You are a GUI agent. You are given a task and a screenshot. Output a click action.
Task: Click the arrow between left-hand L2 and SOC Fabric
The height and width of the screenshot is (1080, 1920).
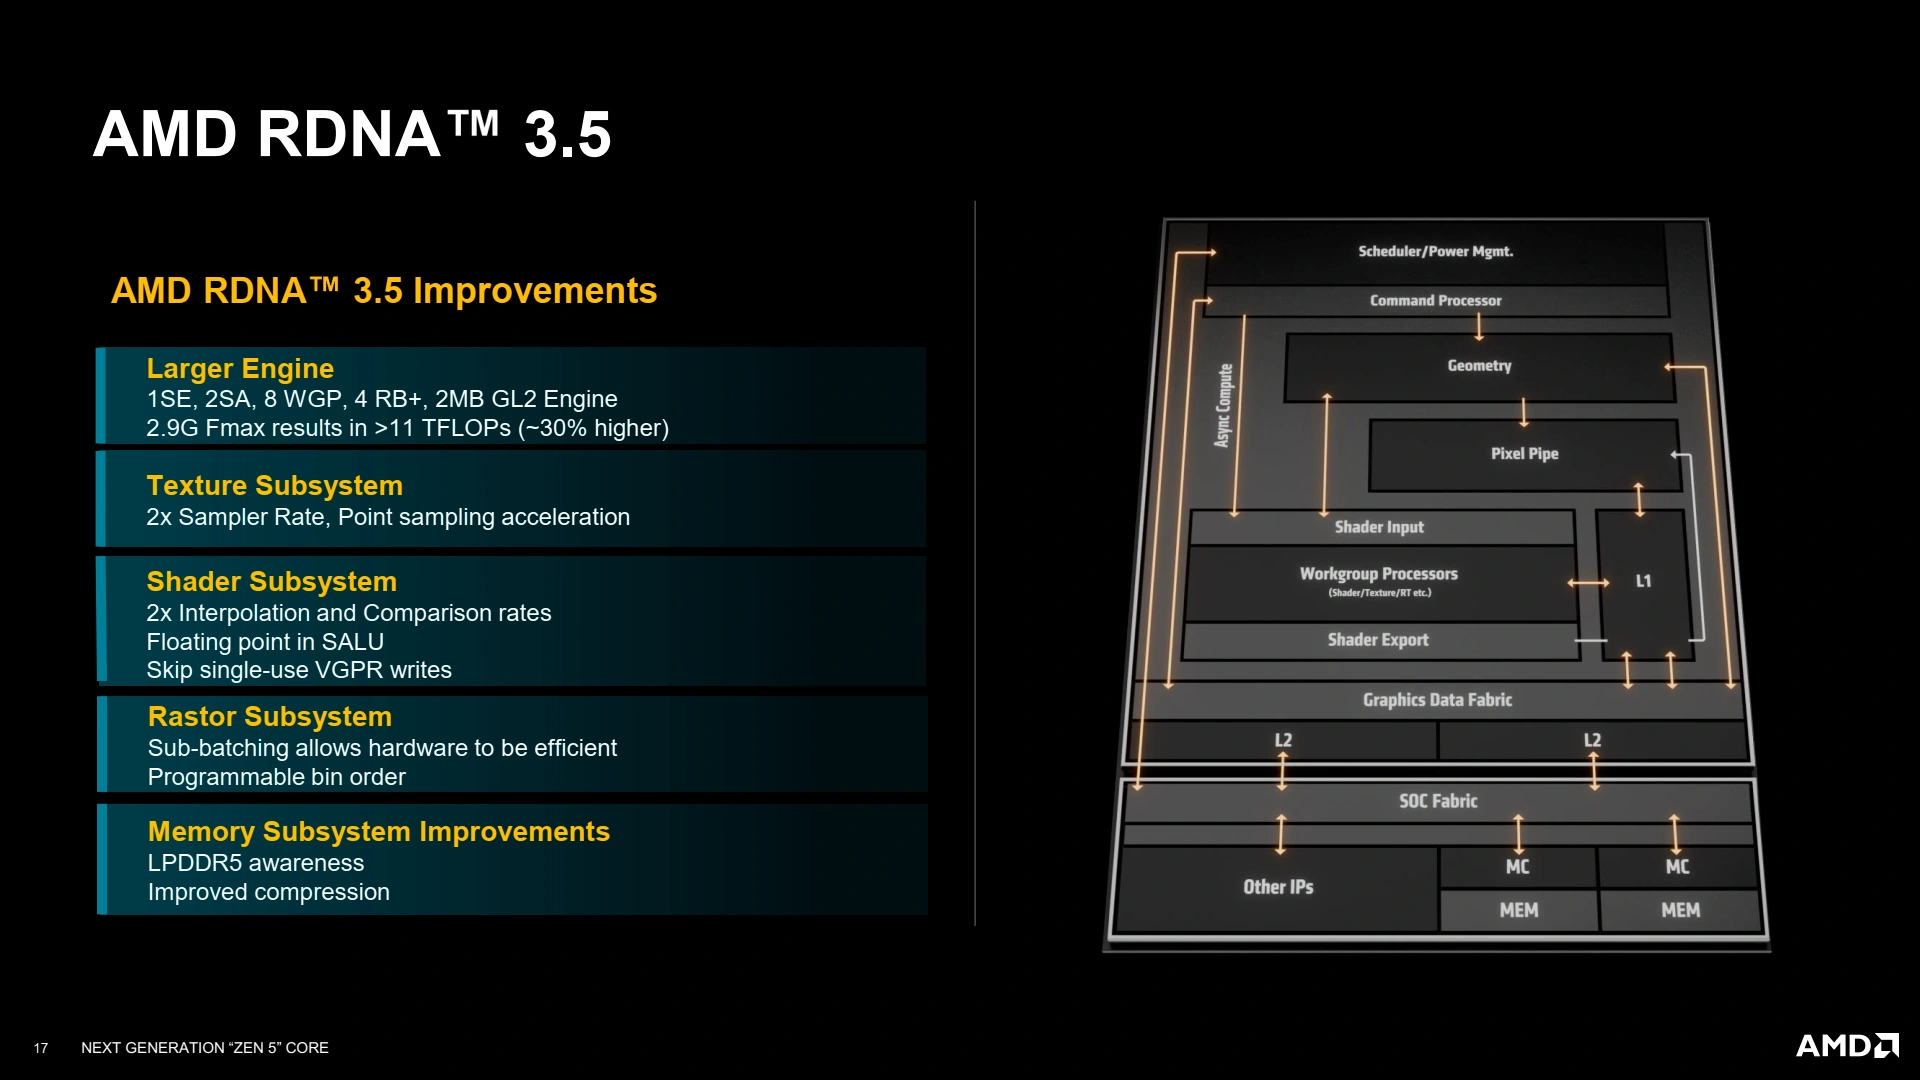[x=1283, y=771]
